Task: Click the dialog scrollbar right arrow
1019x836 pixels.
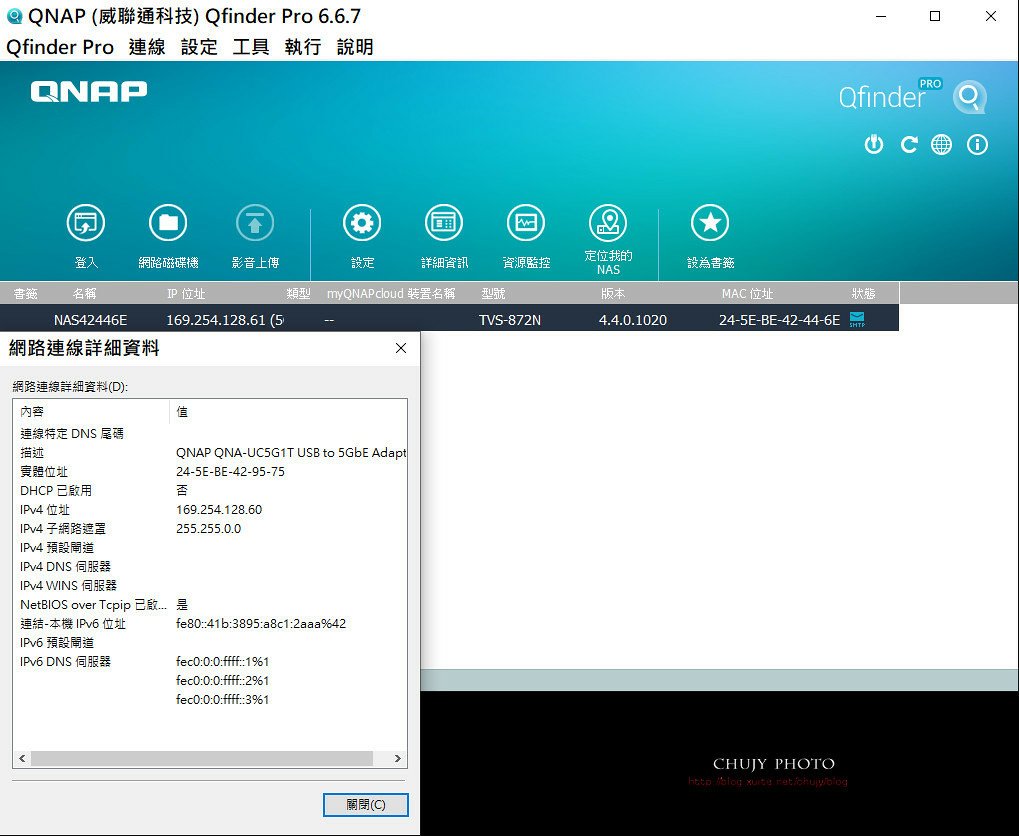Action: coord(398,759)
